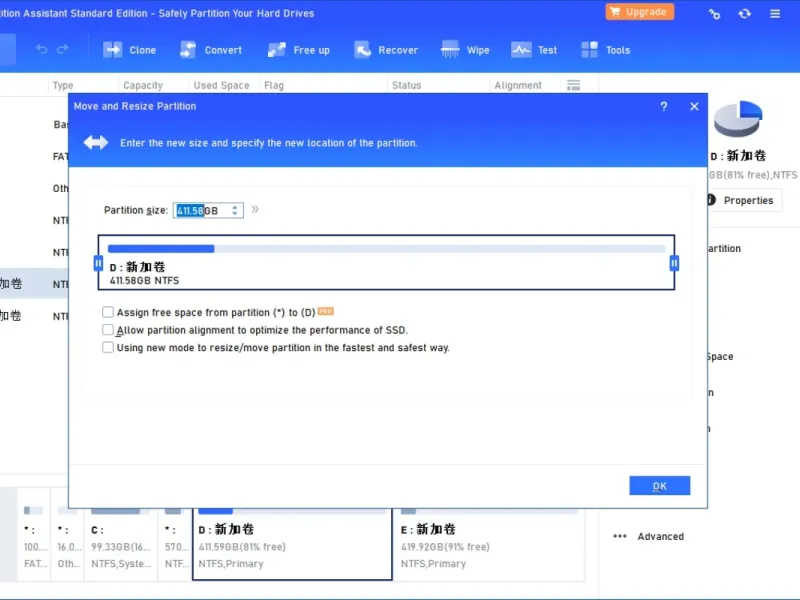
Task: Open the Tools menu in toolbar
Action: [606, 50]
